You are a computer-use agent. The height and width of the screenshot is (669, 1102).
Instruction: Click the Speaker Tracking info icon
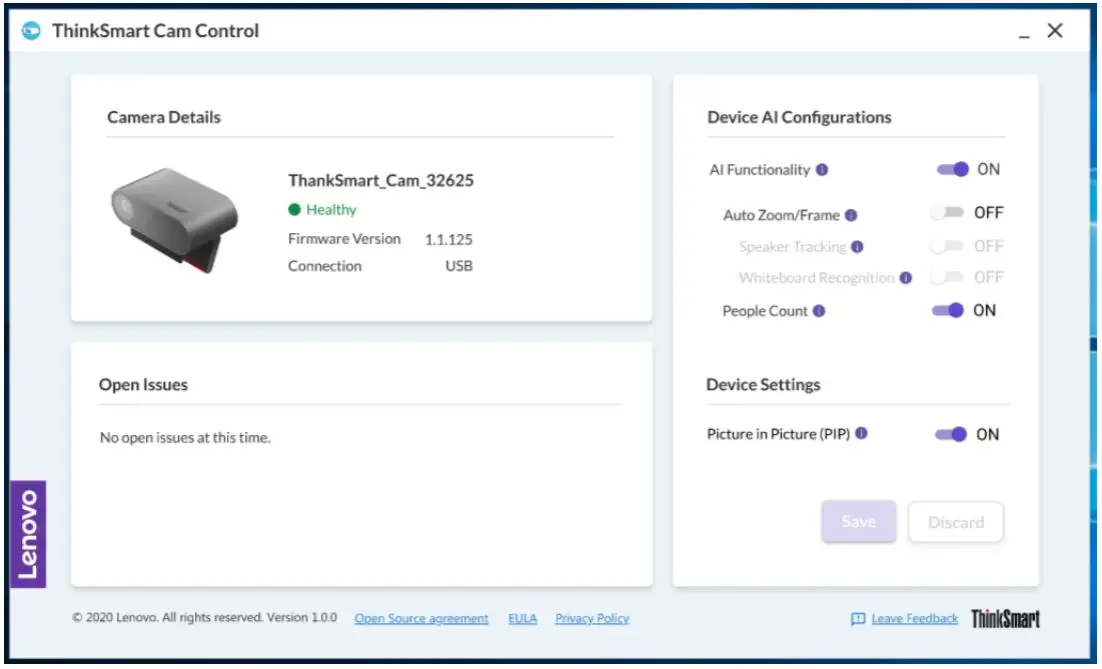point(858,245)
